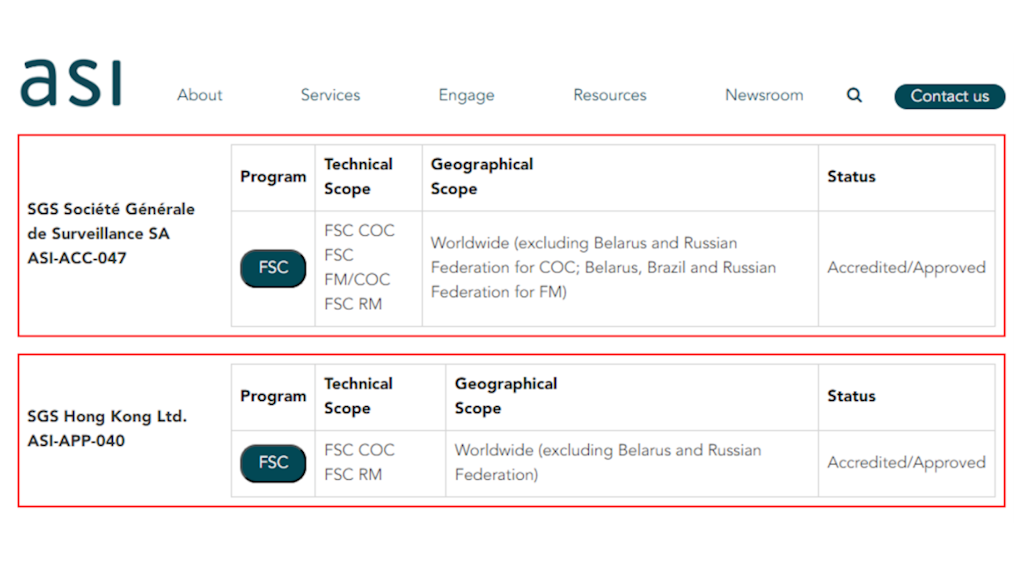The width and height of the screenshot is (1024, 576).
Task: Click the FSC COC technical scope for SGS Hong Kong
Action: pyautogui.click(x=359, y=450)
